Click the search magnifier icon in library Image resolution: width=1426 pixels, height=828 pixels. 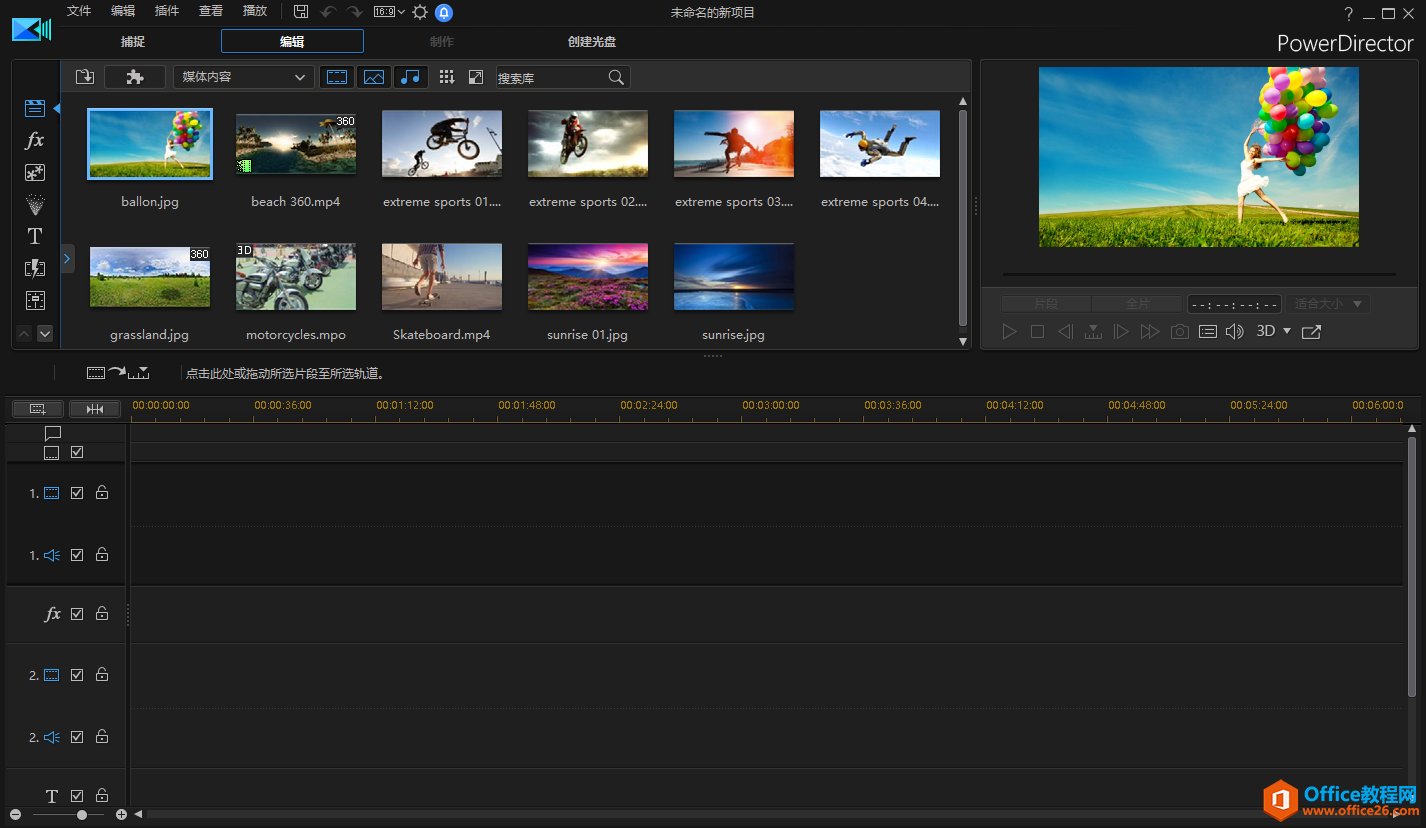[617, 77]
